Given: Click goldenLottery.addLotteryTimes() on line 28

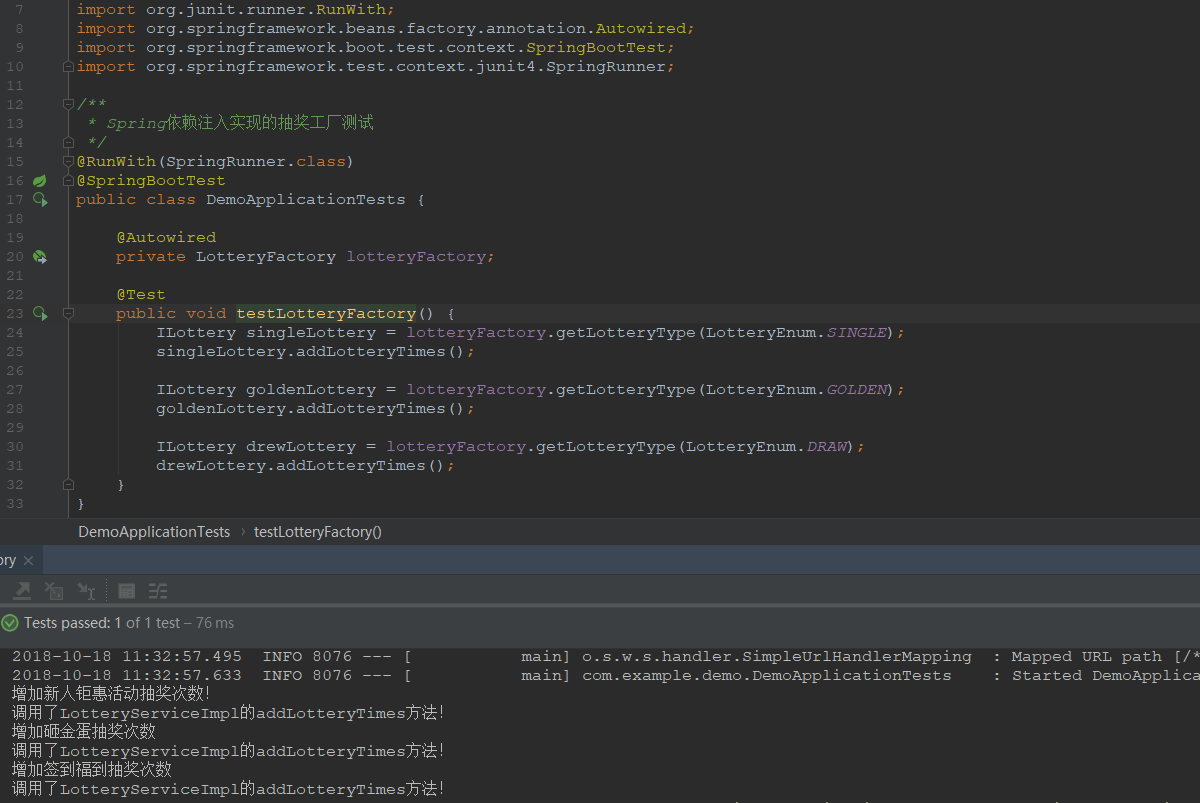Looking at the screenshot, I should [x=316, y=409].
